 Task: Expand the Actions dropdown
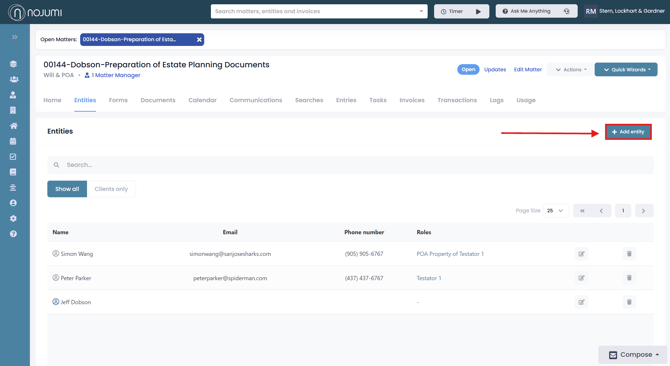pyautogui.click(x=571, y=70)
